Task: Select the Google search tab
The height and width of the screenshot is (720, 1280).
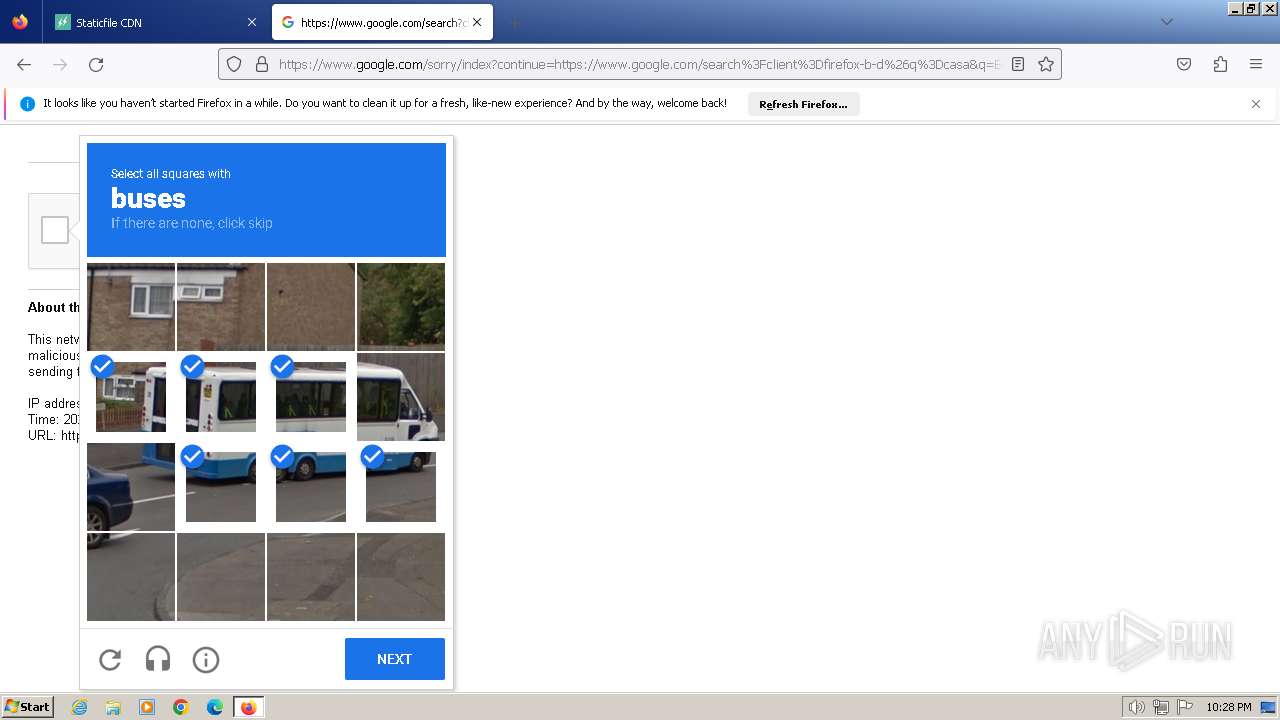Action: tap(382, 22)
